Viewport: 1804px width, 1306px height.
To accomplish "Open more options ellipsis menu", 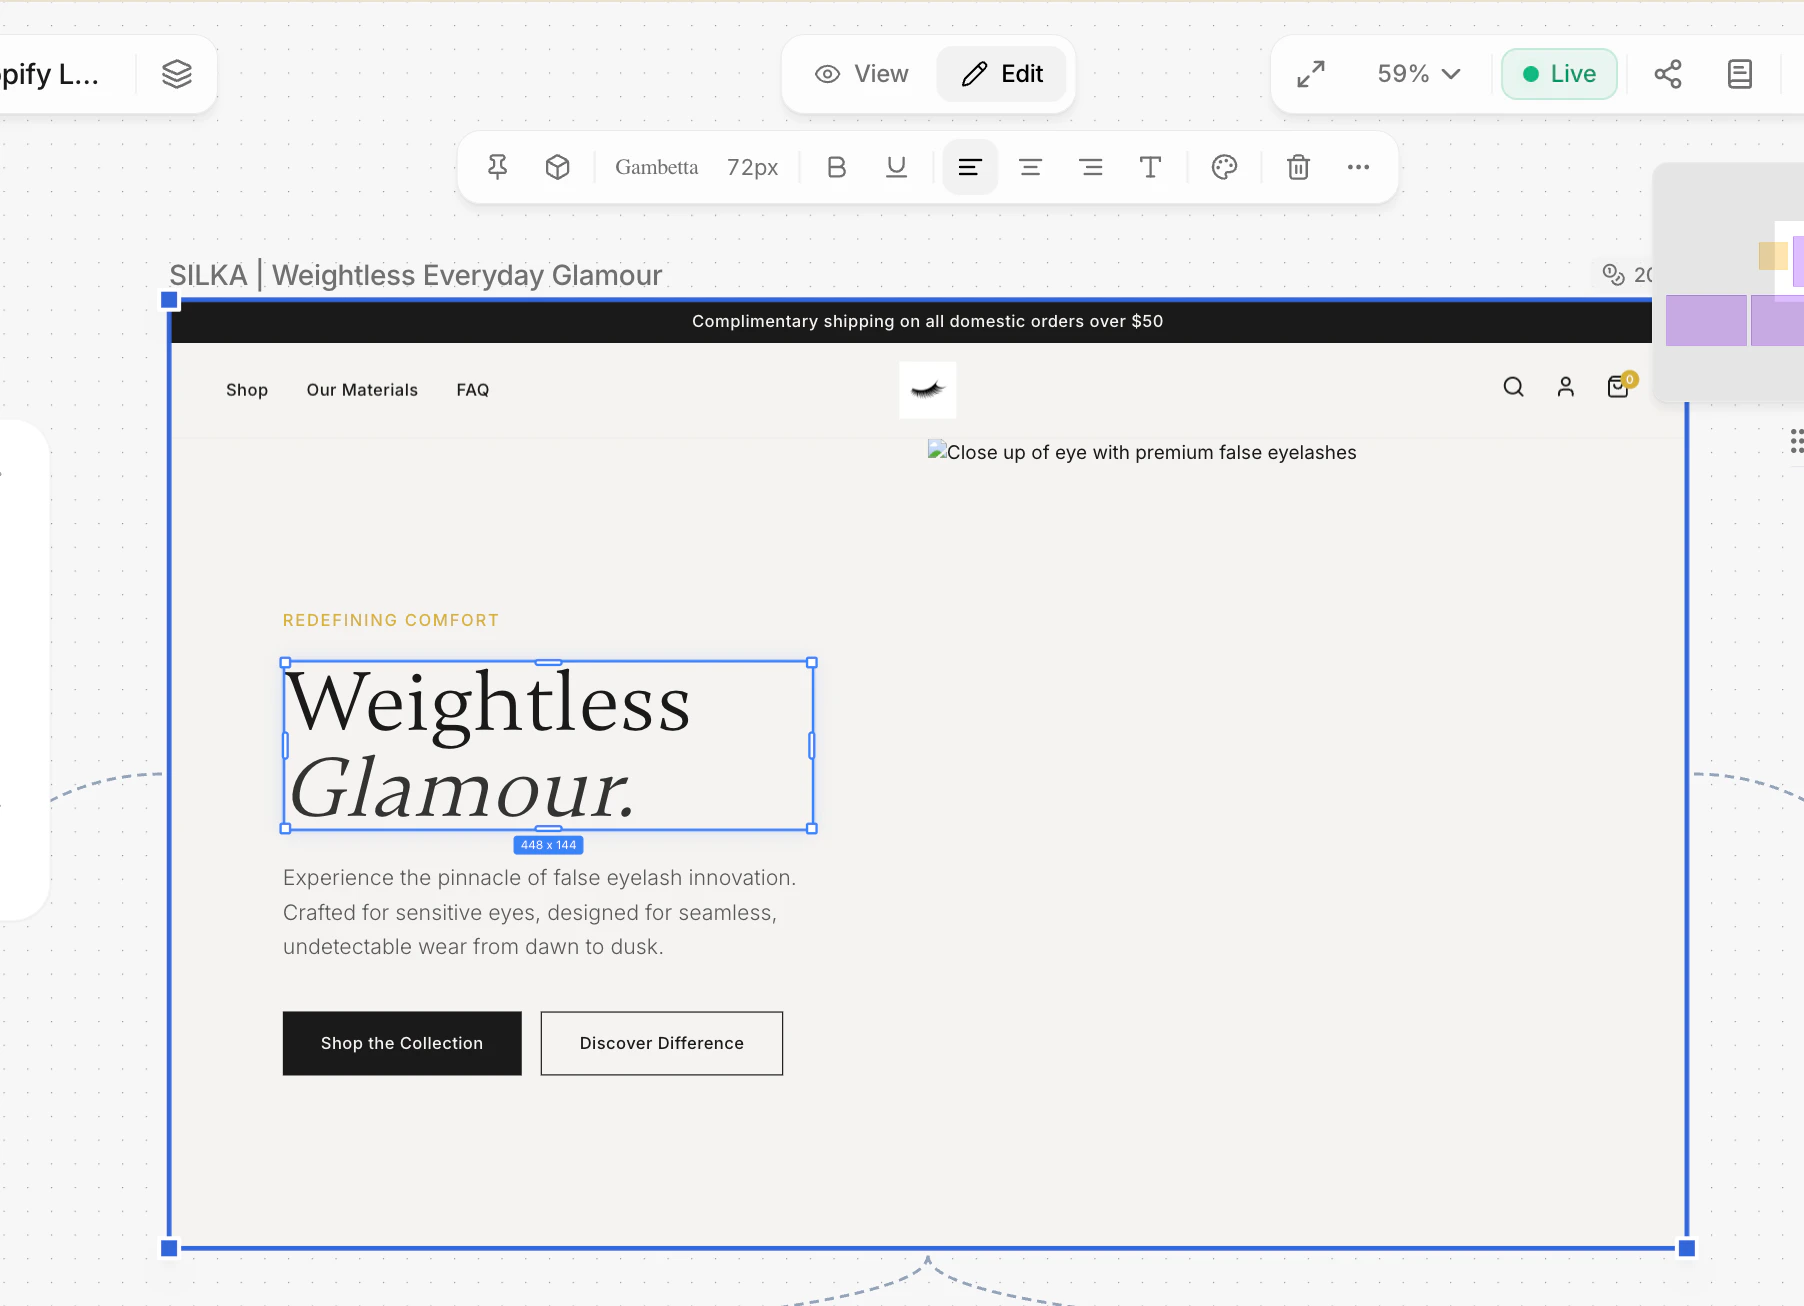I will coord(1358,167).
